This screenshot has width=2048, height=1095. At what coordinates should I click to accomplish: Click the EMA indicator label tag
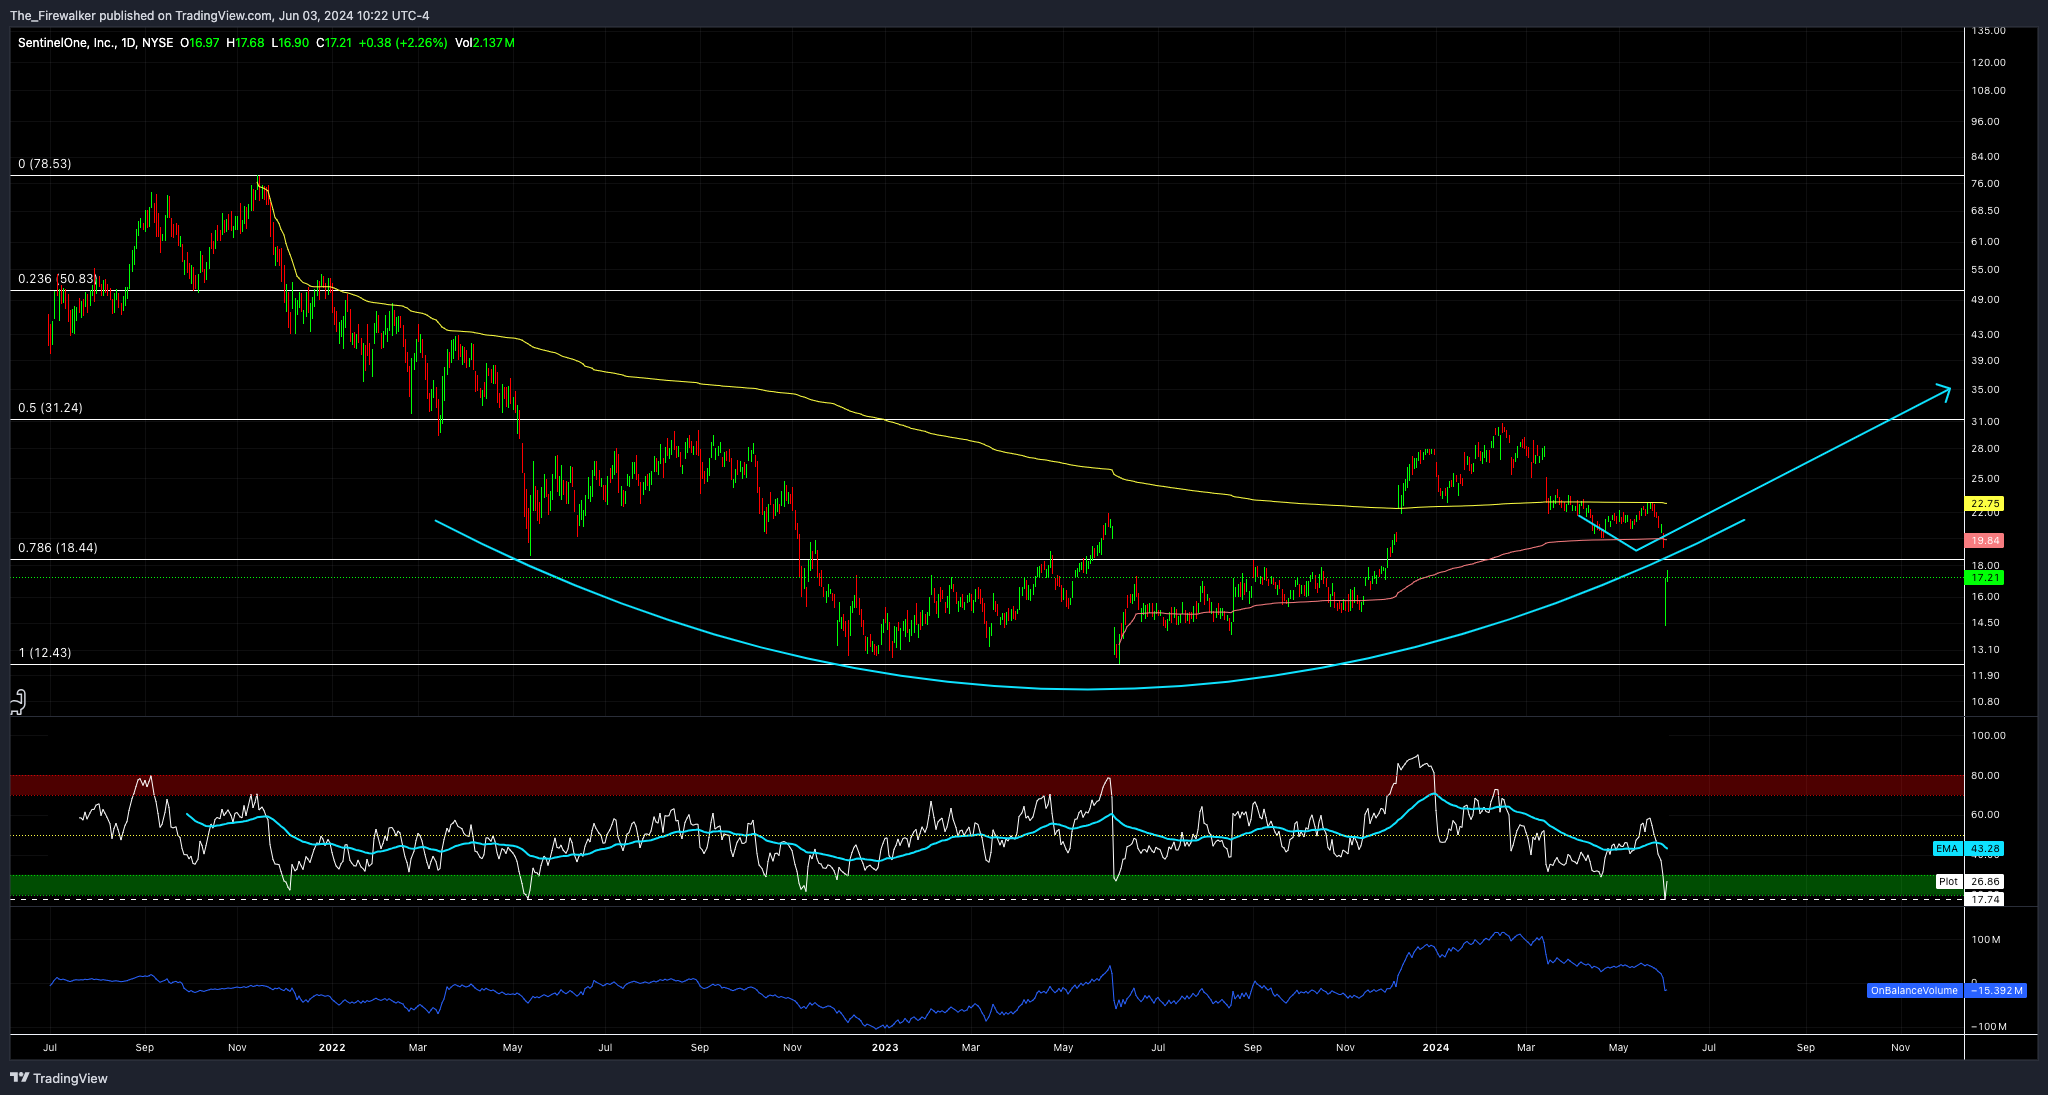pos(1947,849)
